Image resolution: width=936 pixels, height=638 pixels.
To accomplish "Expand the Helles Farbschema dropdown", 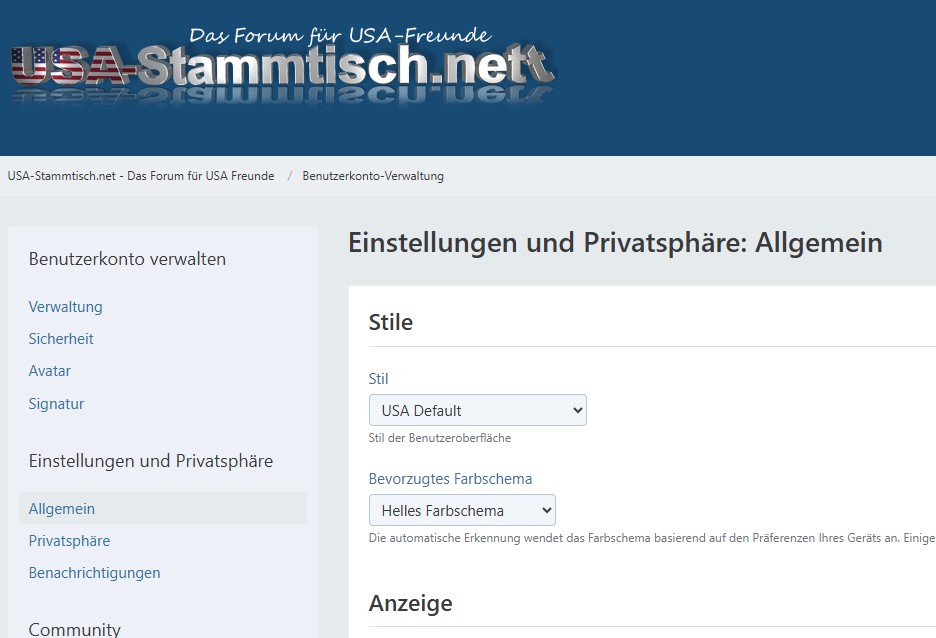I will click(462, 511).
